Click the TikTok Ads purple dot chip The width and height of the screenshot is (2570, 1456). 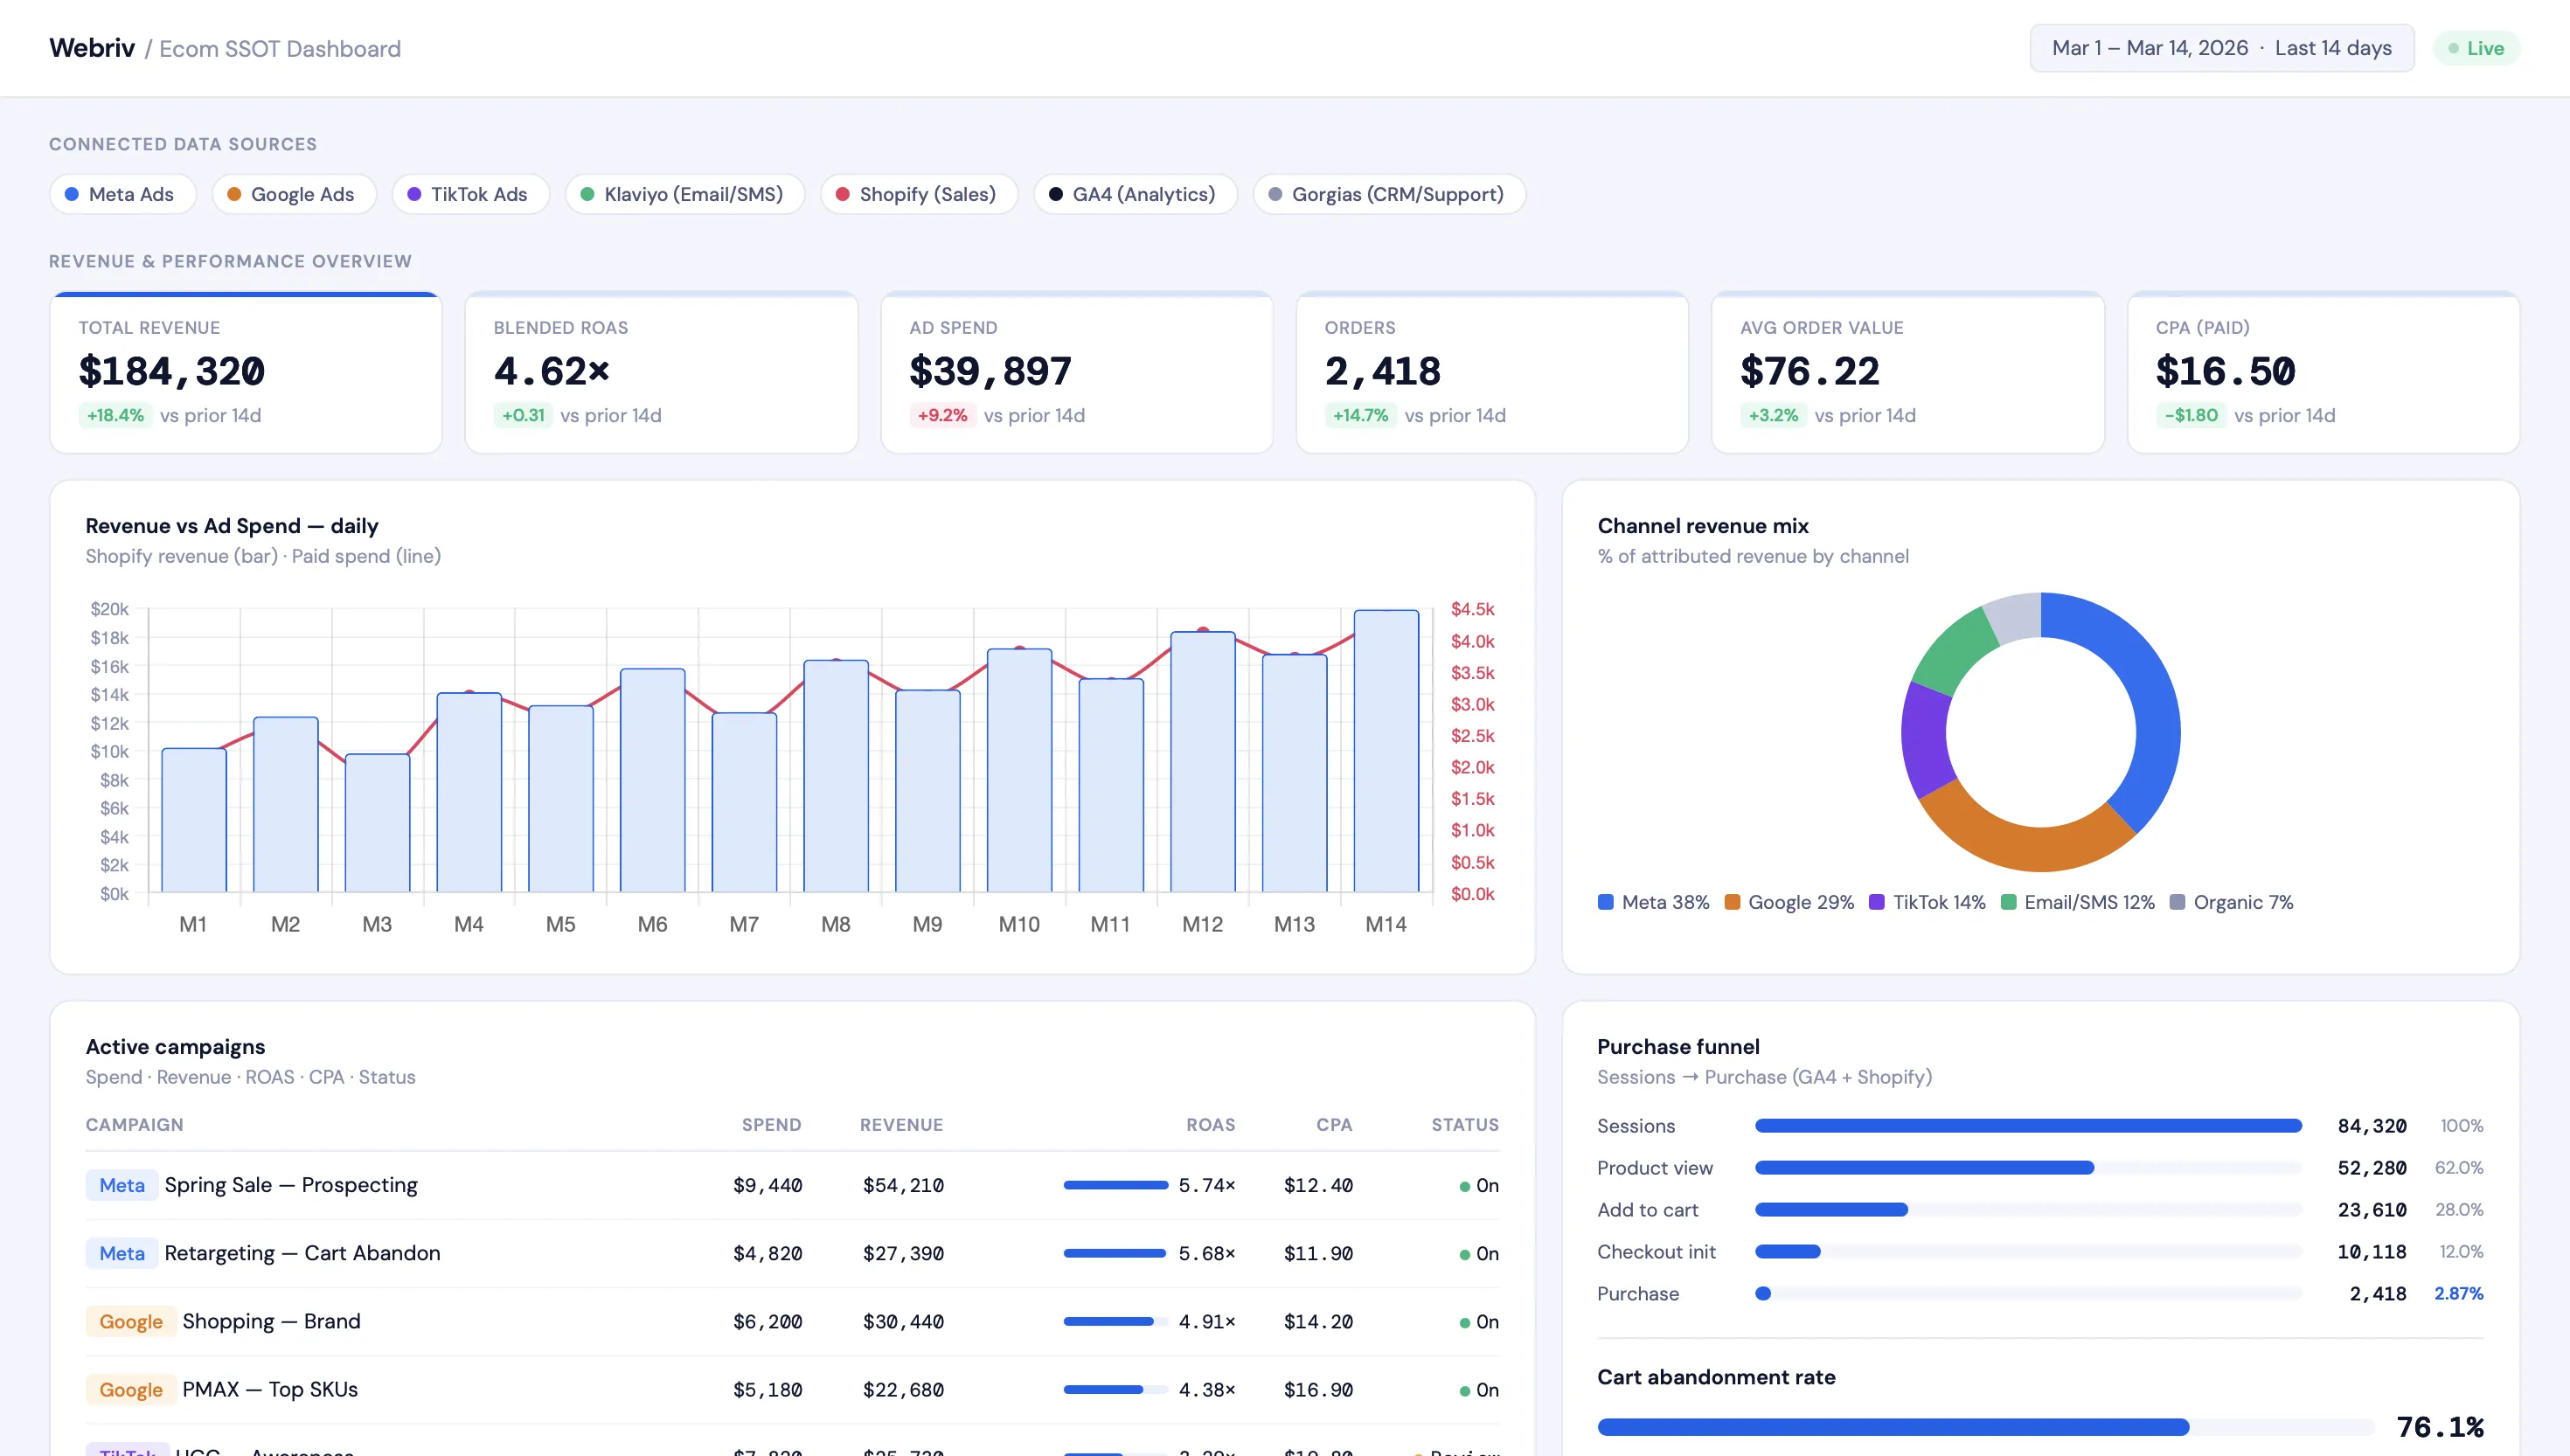click(x=470, y=194)
